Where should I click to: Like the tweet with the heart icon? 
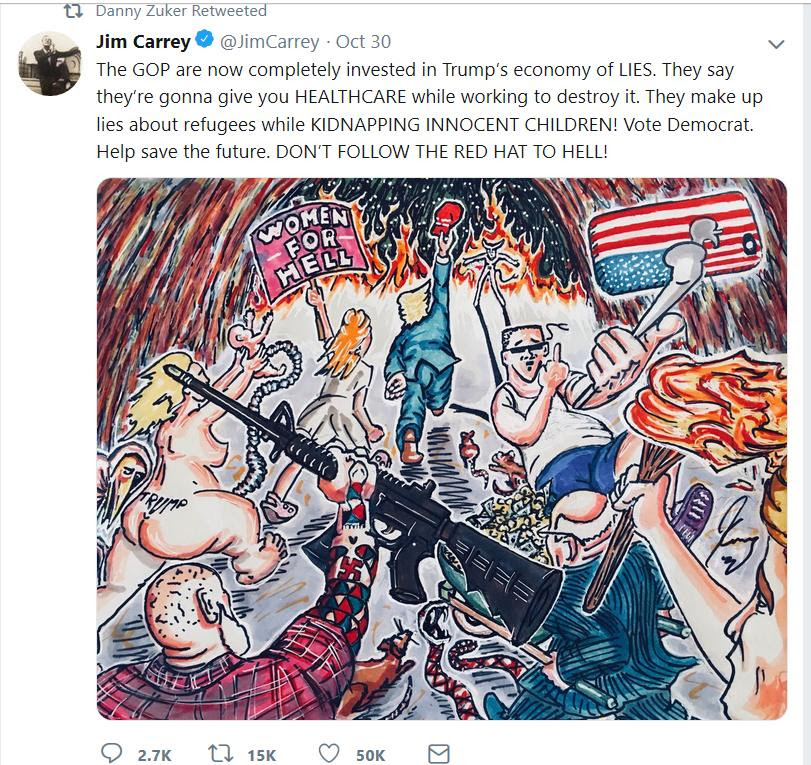pyautogui.click(x=328, y=753)
